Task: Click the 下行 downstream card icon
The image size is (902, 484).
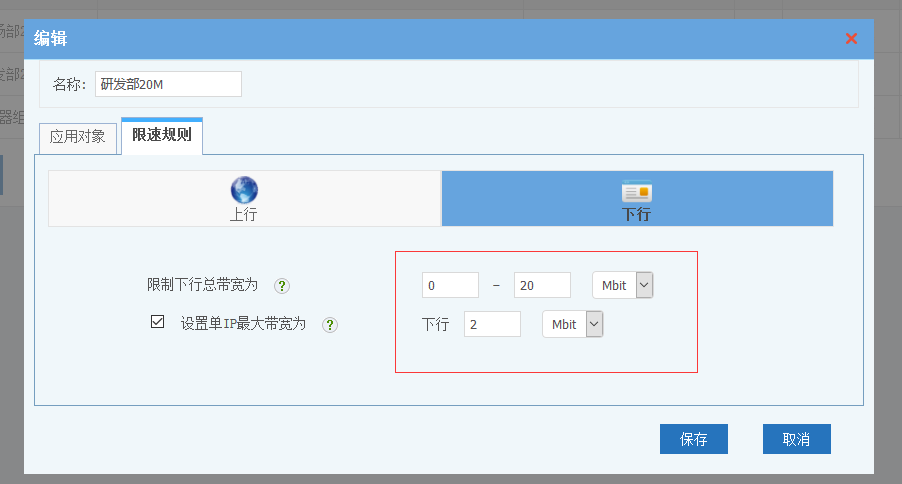Action: point(636,192)
